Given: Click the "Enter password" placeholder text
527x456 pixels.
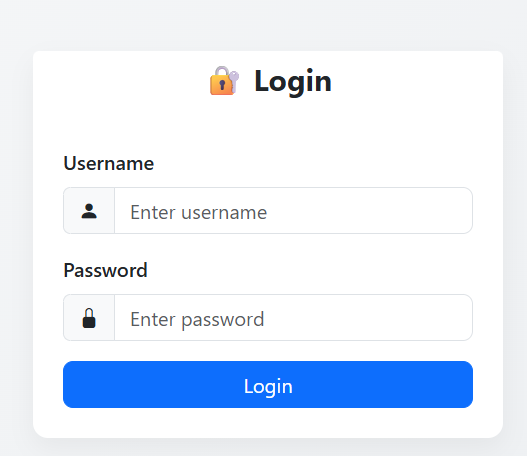Looking at the screenshot, I should [197, 319].
